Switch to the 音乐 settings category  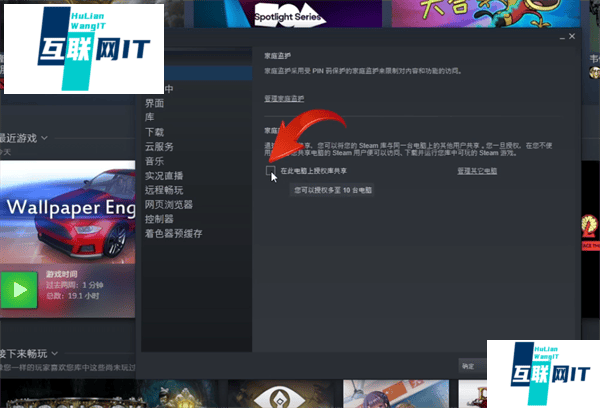[154, 161]
